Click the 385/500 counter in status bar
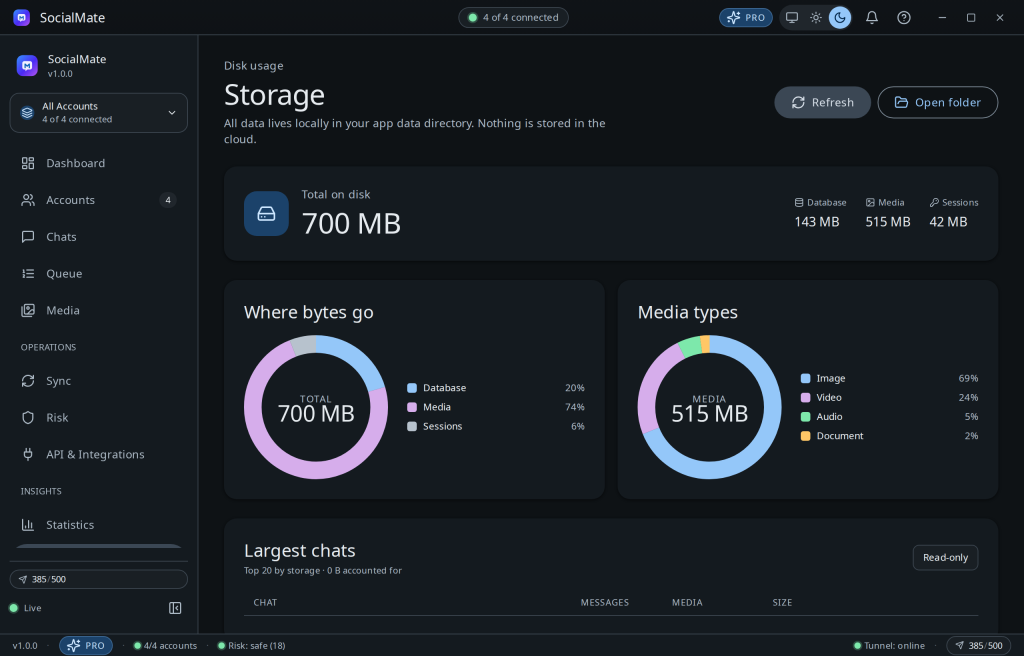The image size is (1024, 656). (x=978, y=646)
